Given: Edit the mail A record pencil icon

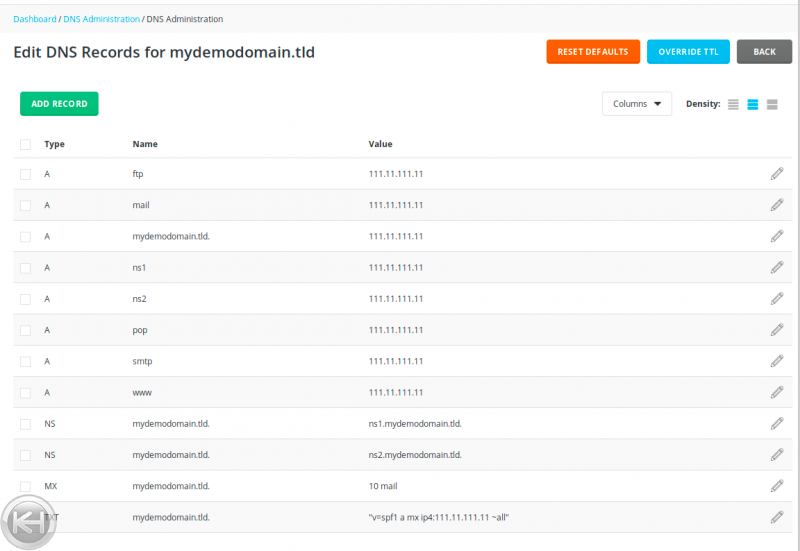Looking at the screenshot, I should (777, 205).
